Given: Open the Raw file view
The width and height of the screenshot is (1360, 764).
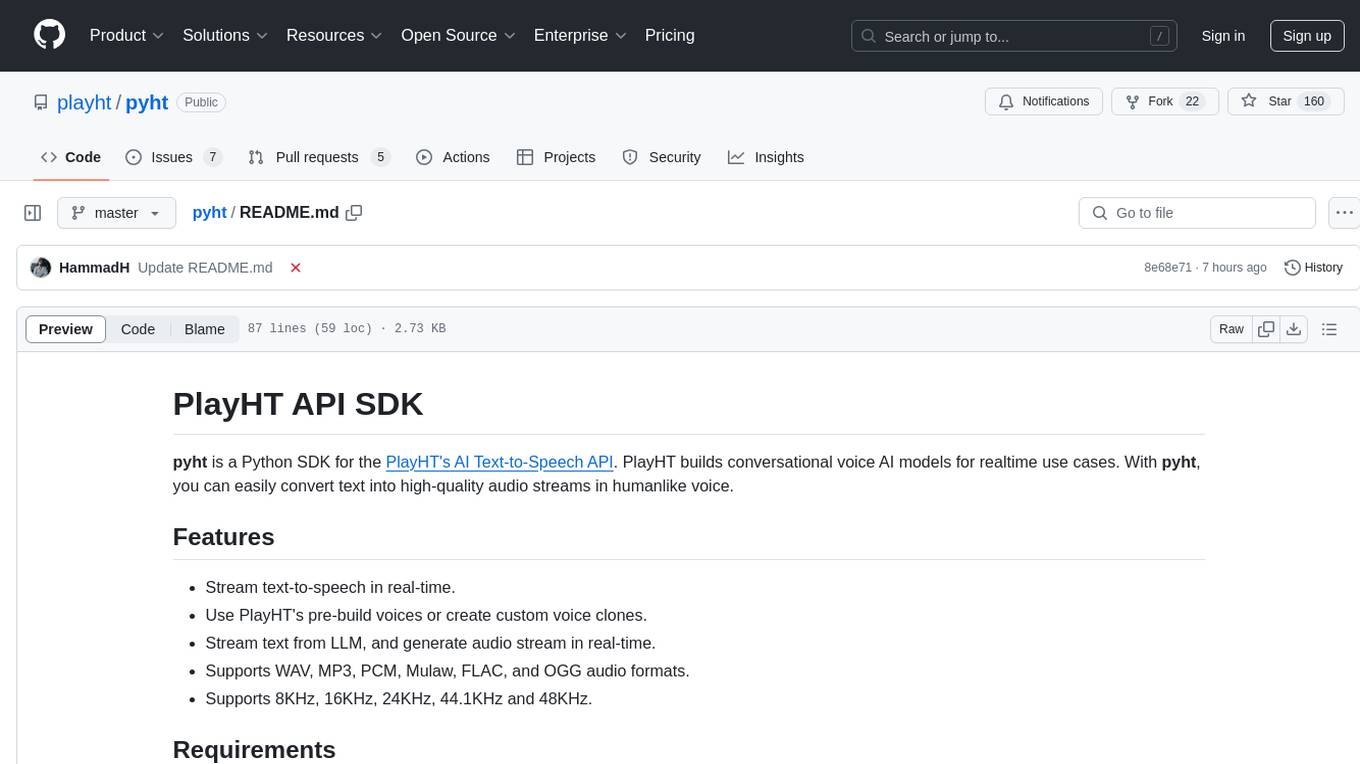Looking at the screenshot, I should [1231, 329].
